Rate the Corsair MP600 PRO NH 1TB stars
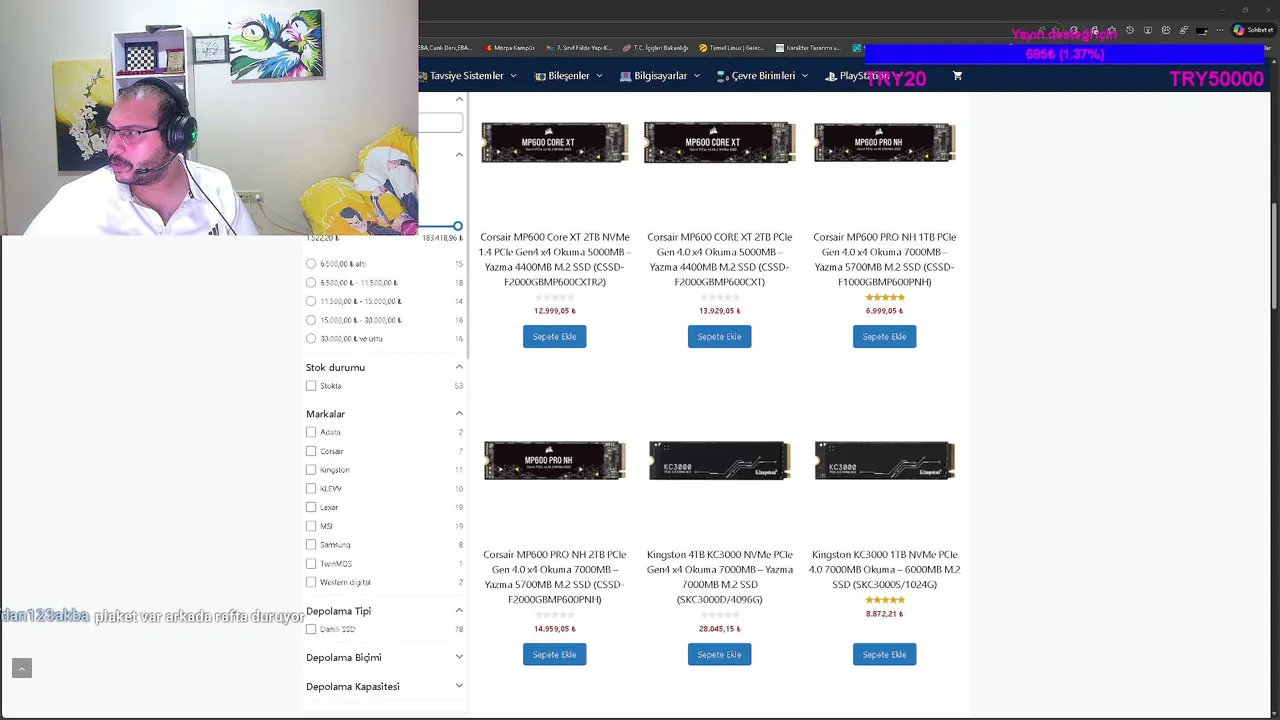Viewport: 1280px width, 720px height. click(x=885, y=297)
